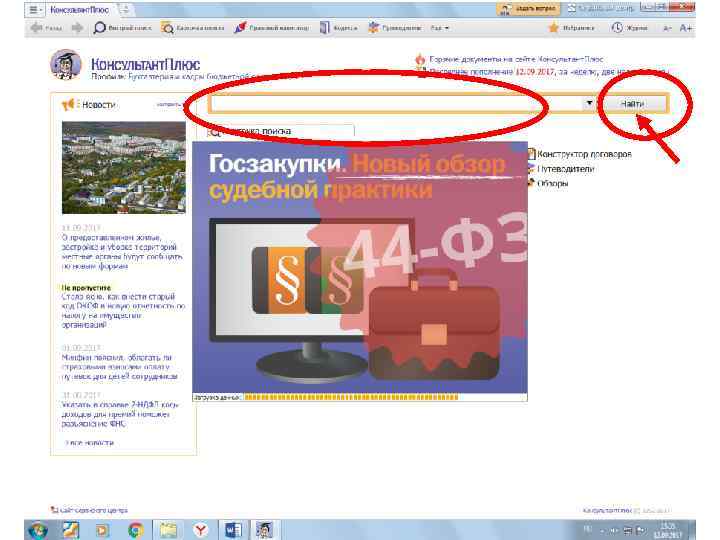720x540 pixels.
Task: Click the Загрузка данных progress bar
Action: pyautogui.click(x=351, y=397)
